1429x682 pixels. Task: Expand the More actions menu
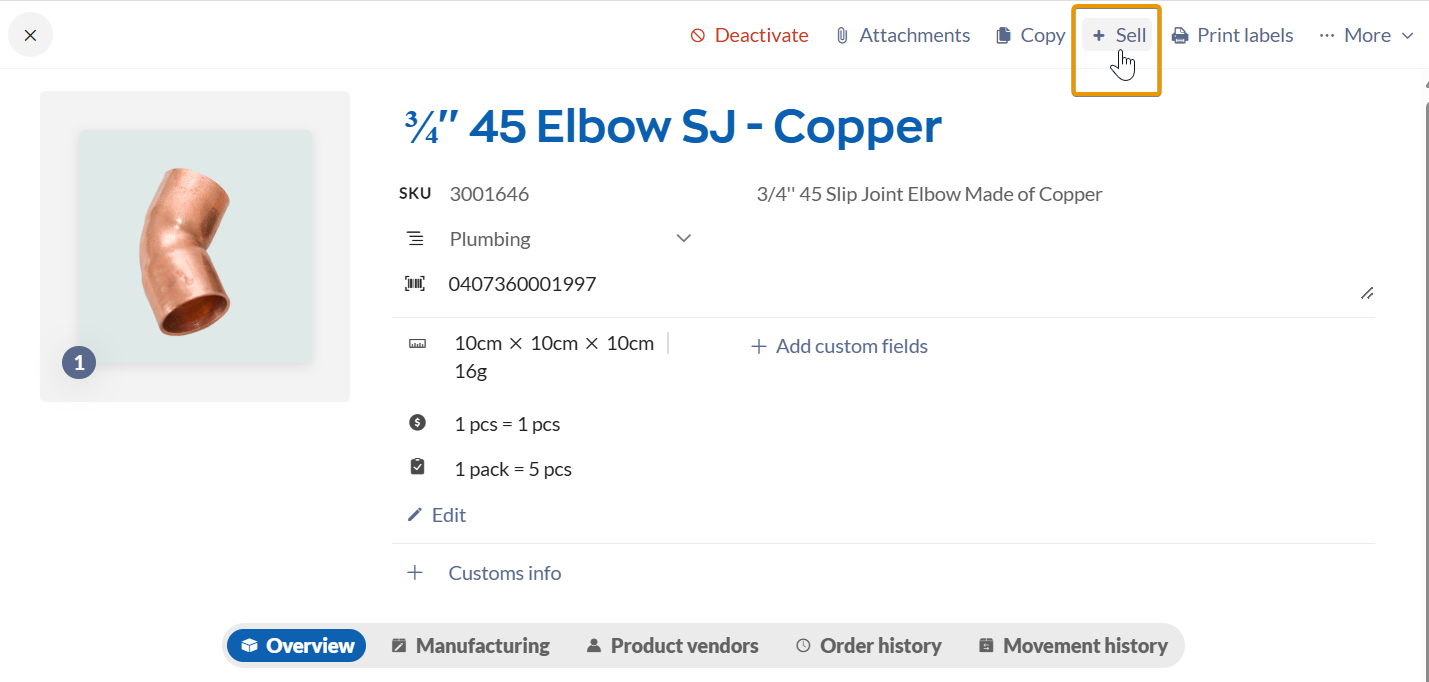pyautogui.click(x=1366, y=36)
